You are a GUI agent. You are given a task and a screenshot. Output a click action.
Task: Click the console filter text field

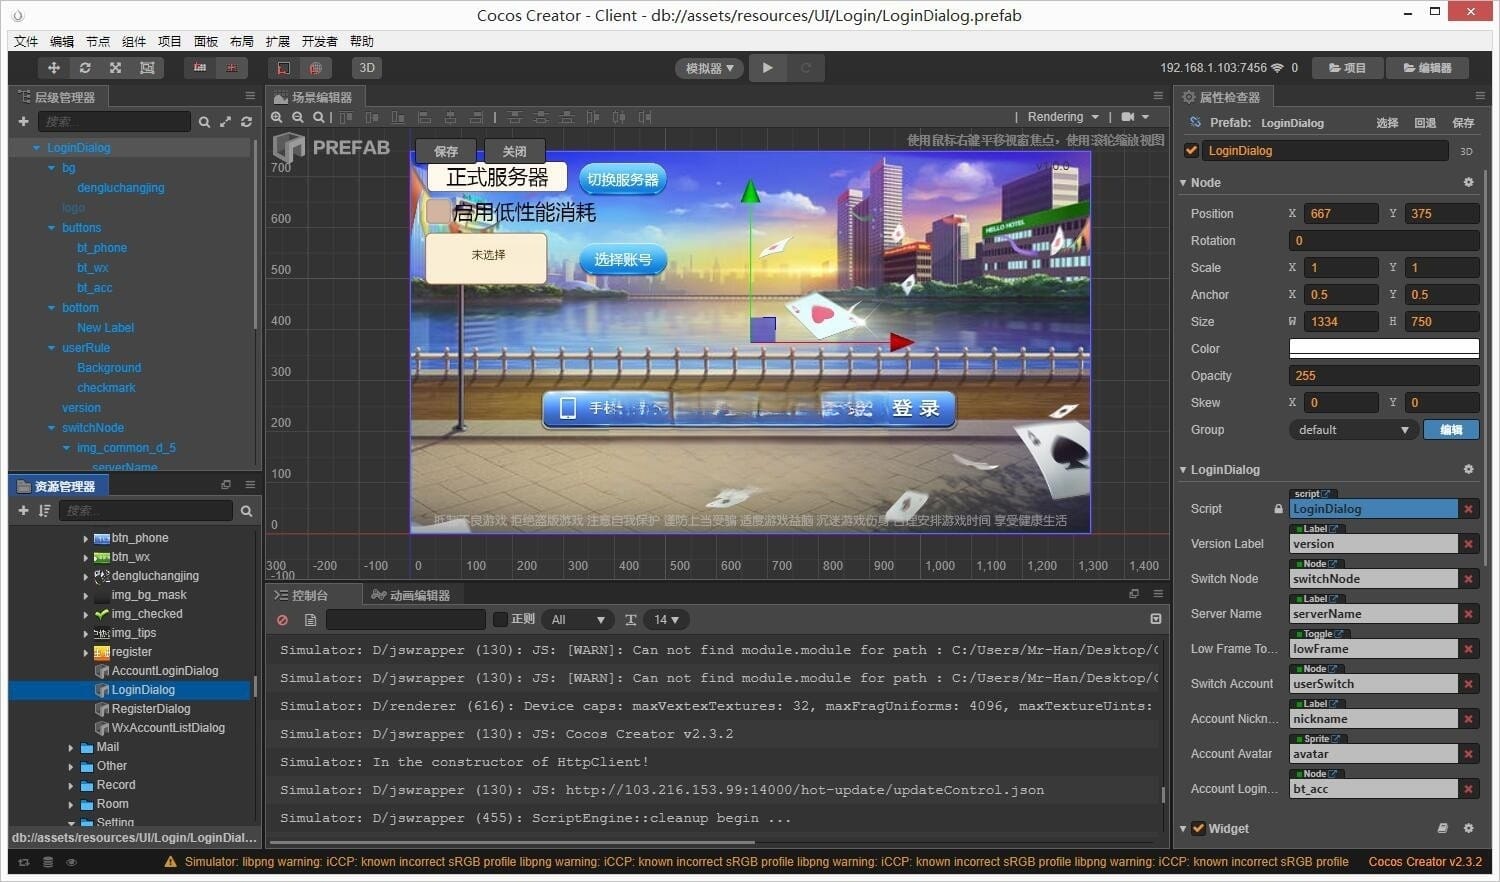pos(406,620)
